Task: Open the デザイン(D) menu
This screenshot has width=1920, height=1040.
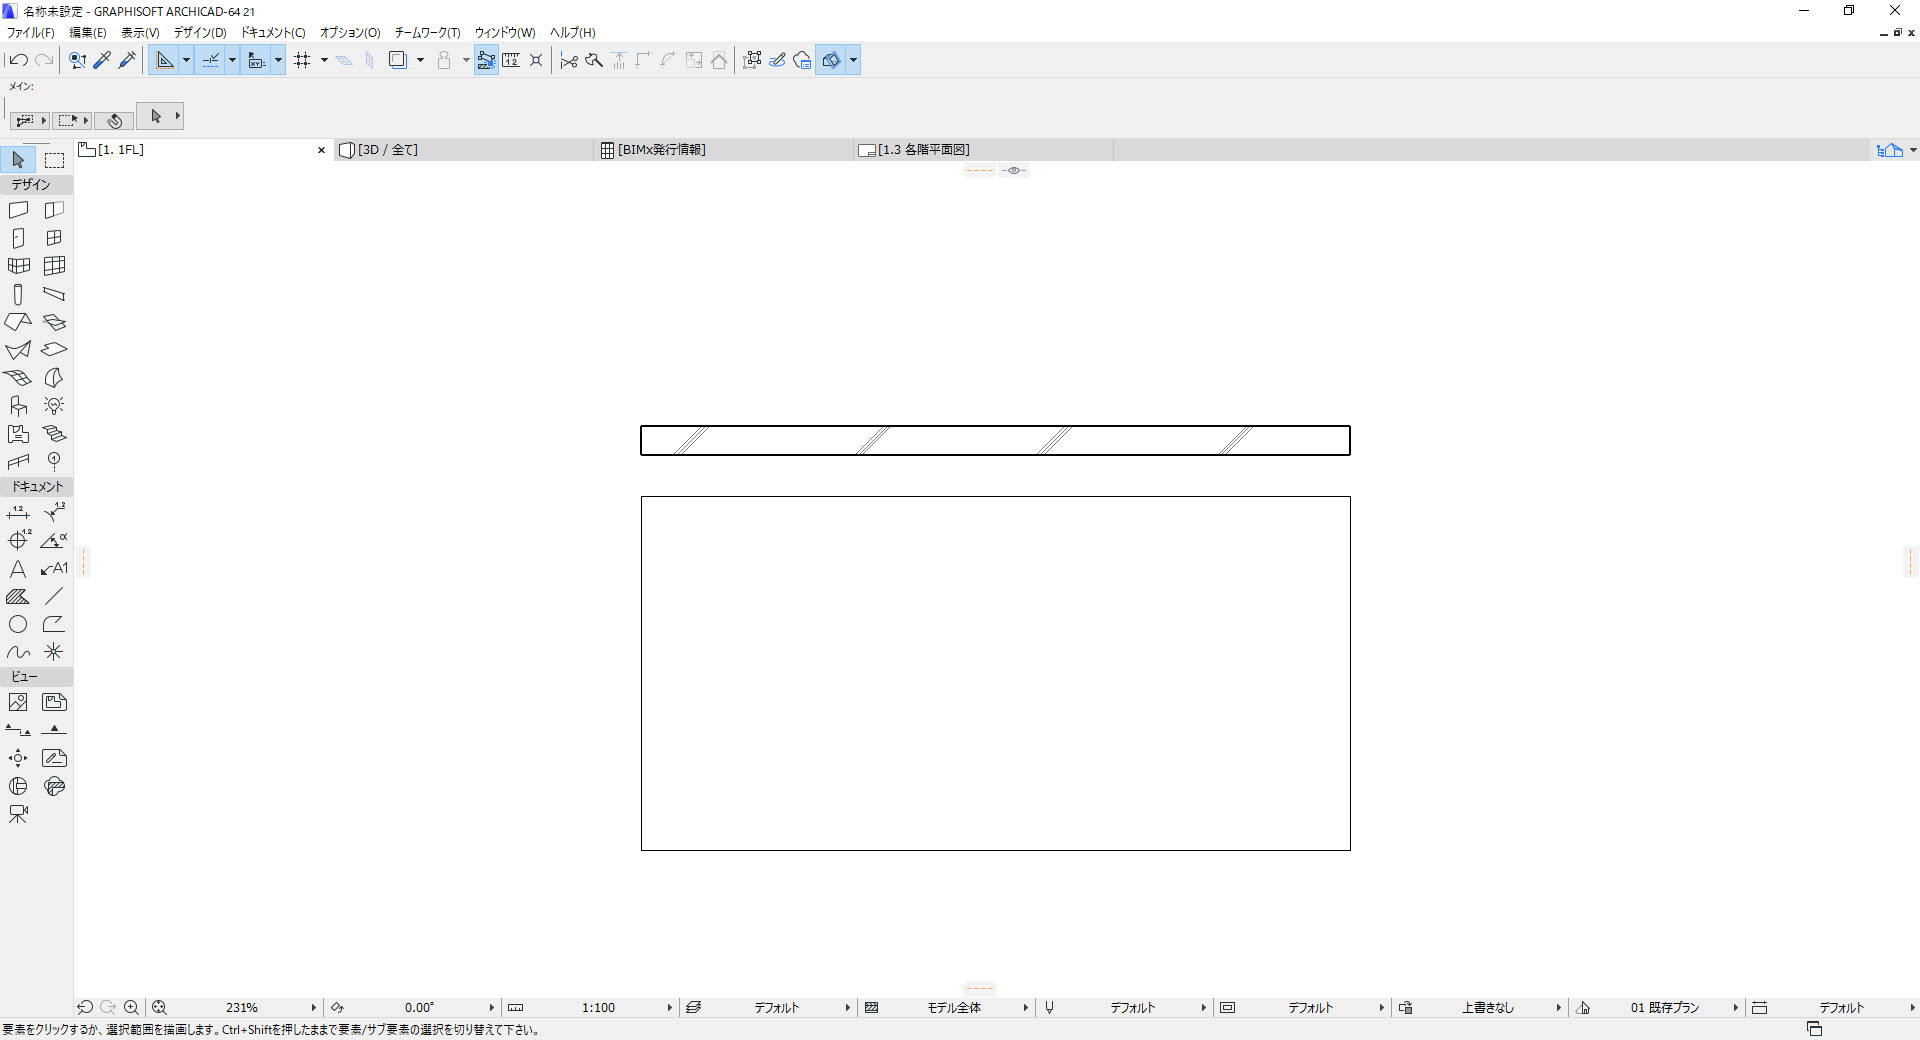Action: point(200,33)
